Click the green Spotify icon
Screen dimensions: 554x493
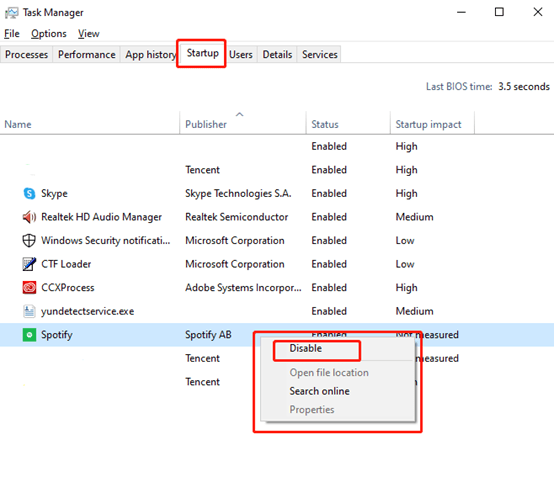(29, 335)
